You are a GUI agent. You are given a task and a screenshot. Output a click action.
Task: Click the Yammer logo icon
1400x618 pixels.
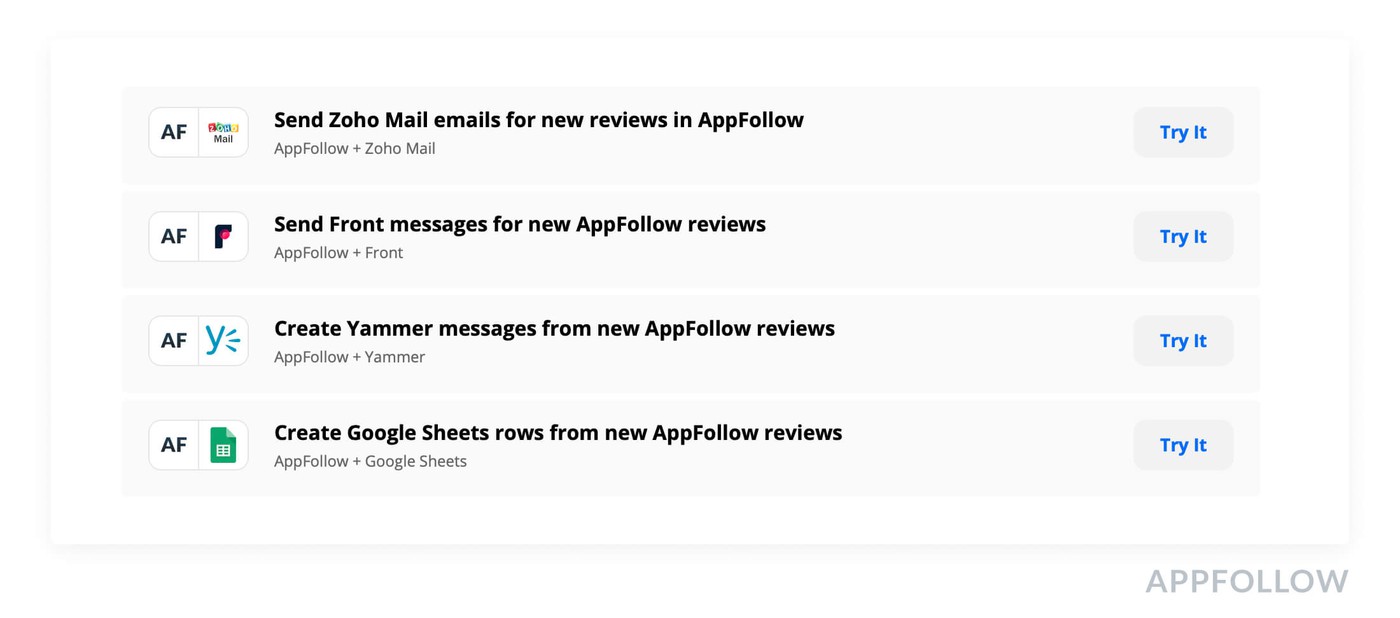pyautogui.click(x=223, y=341)
